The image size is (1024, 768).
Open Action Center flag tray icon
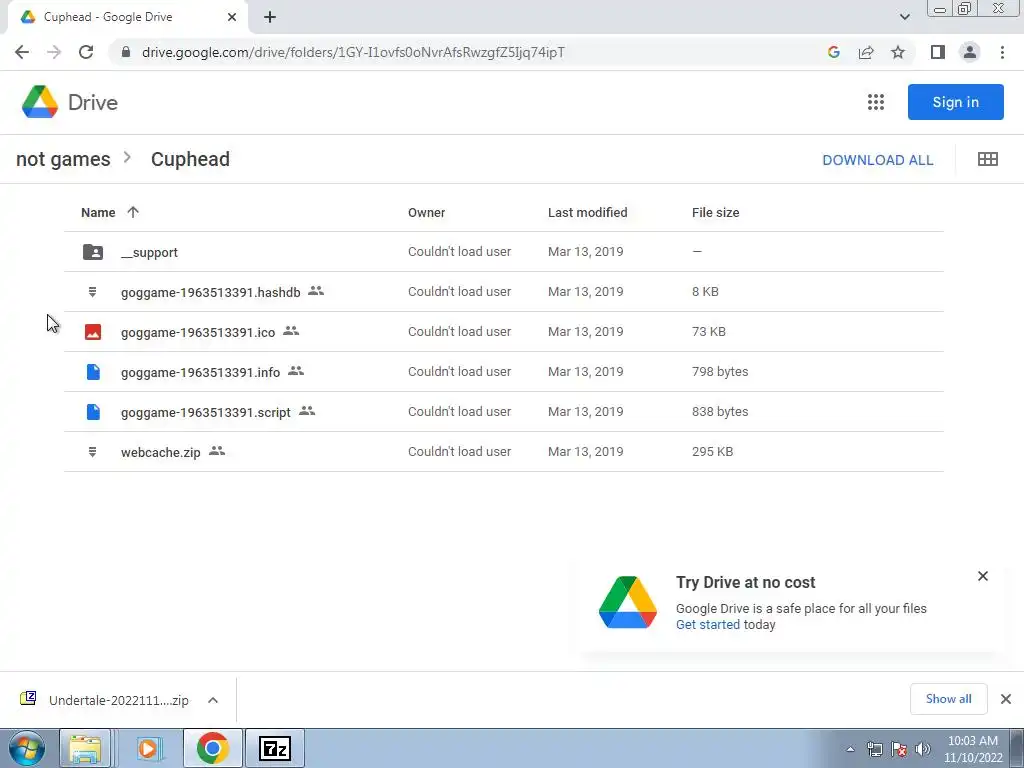tap(899, 750)
